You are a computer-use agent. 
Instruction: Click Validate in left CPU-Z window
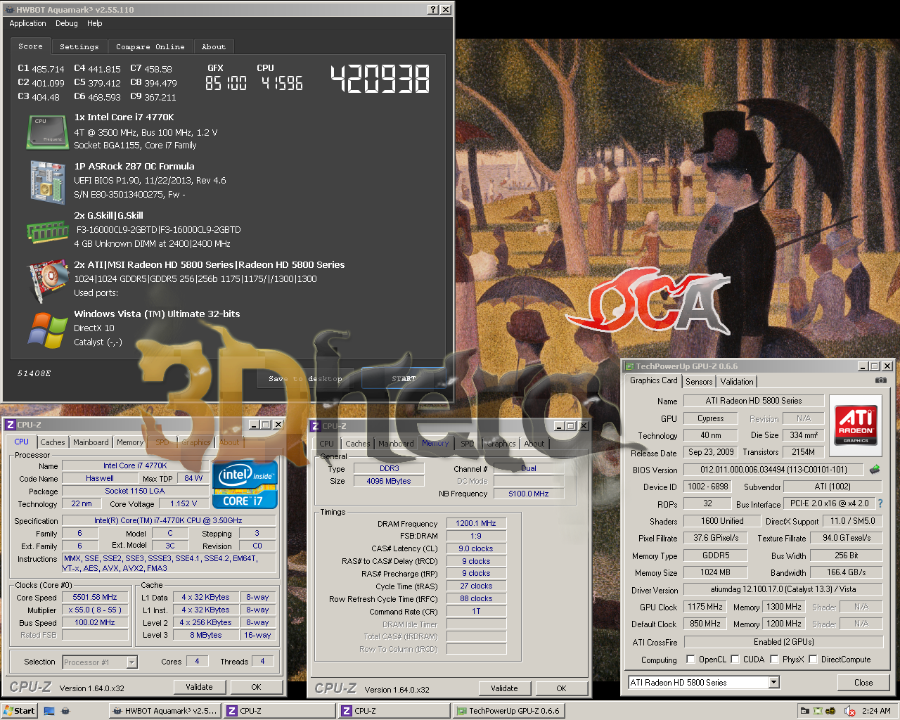[x=199, y=687]
